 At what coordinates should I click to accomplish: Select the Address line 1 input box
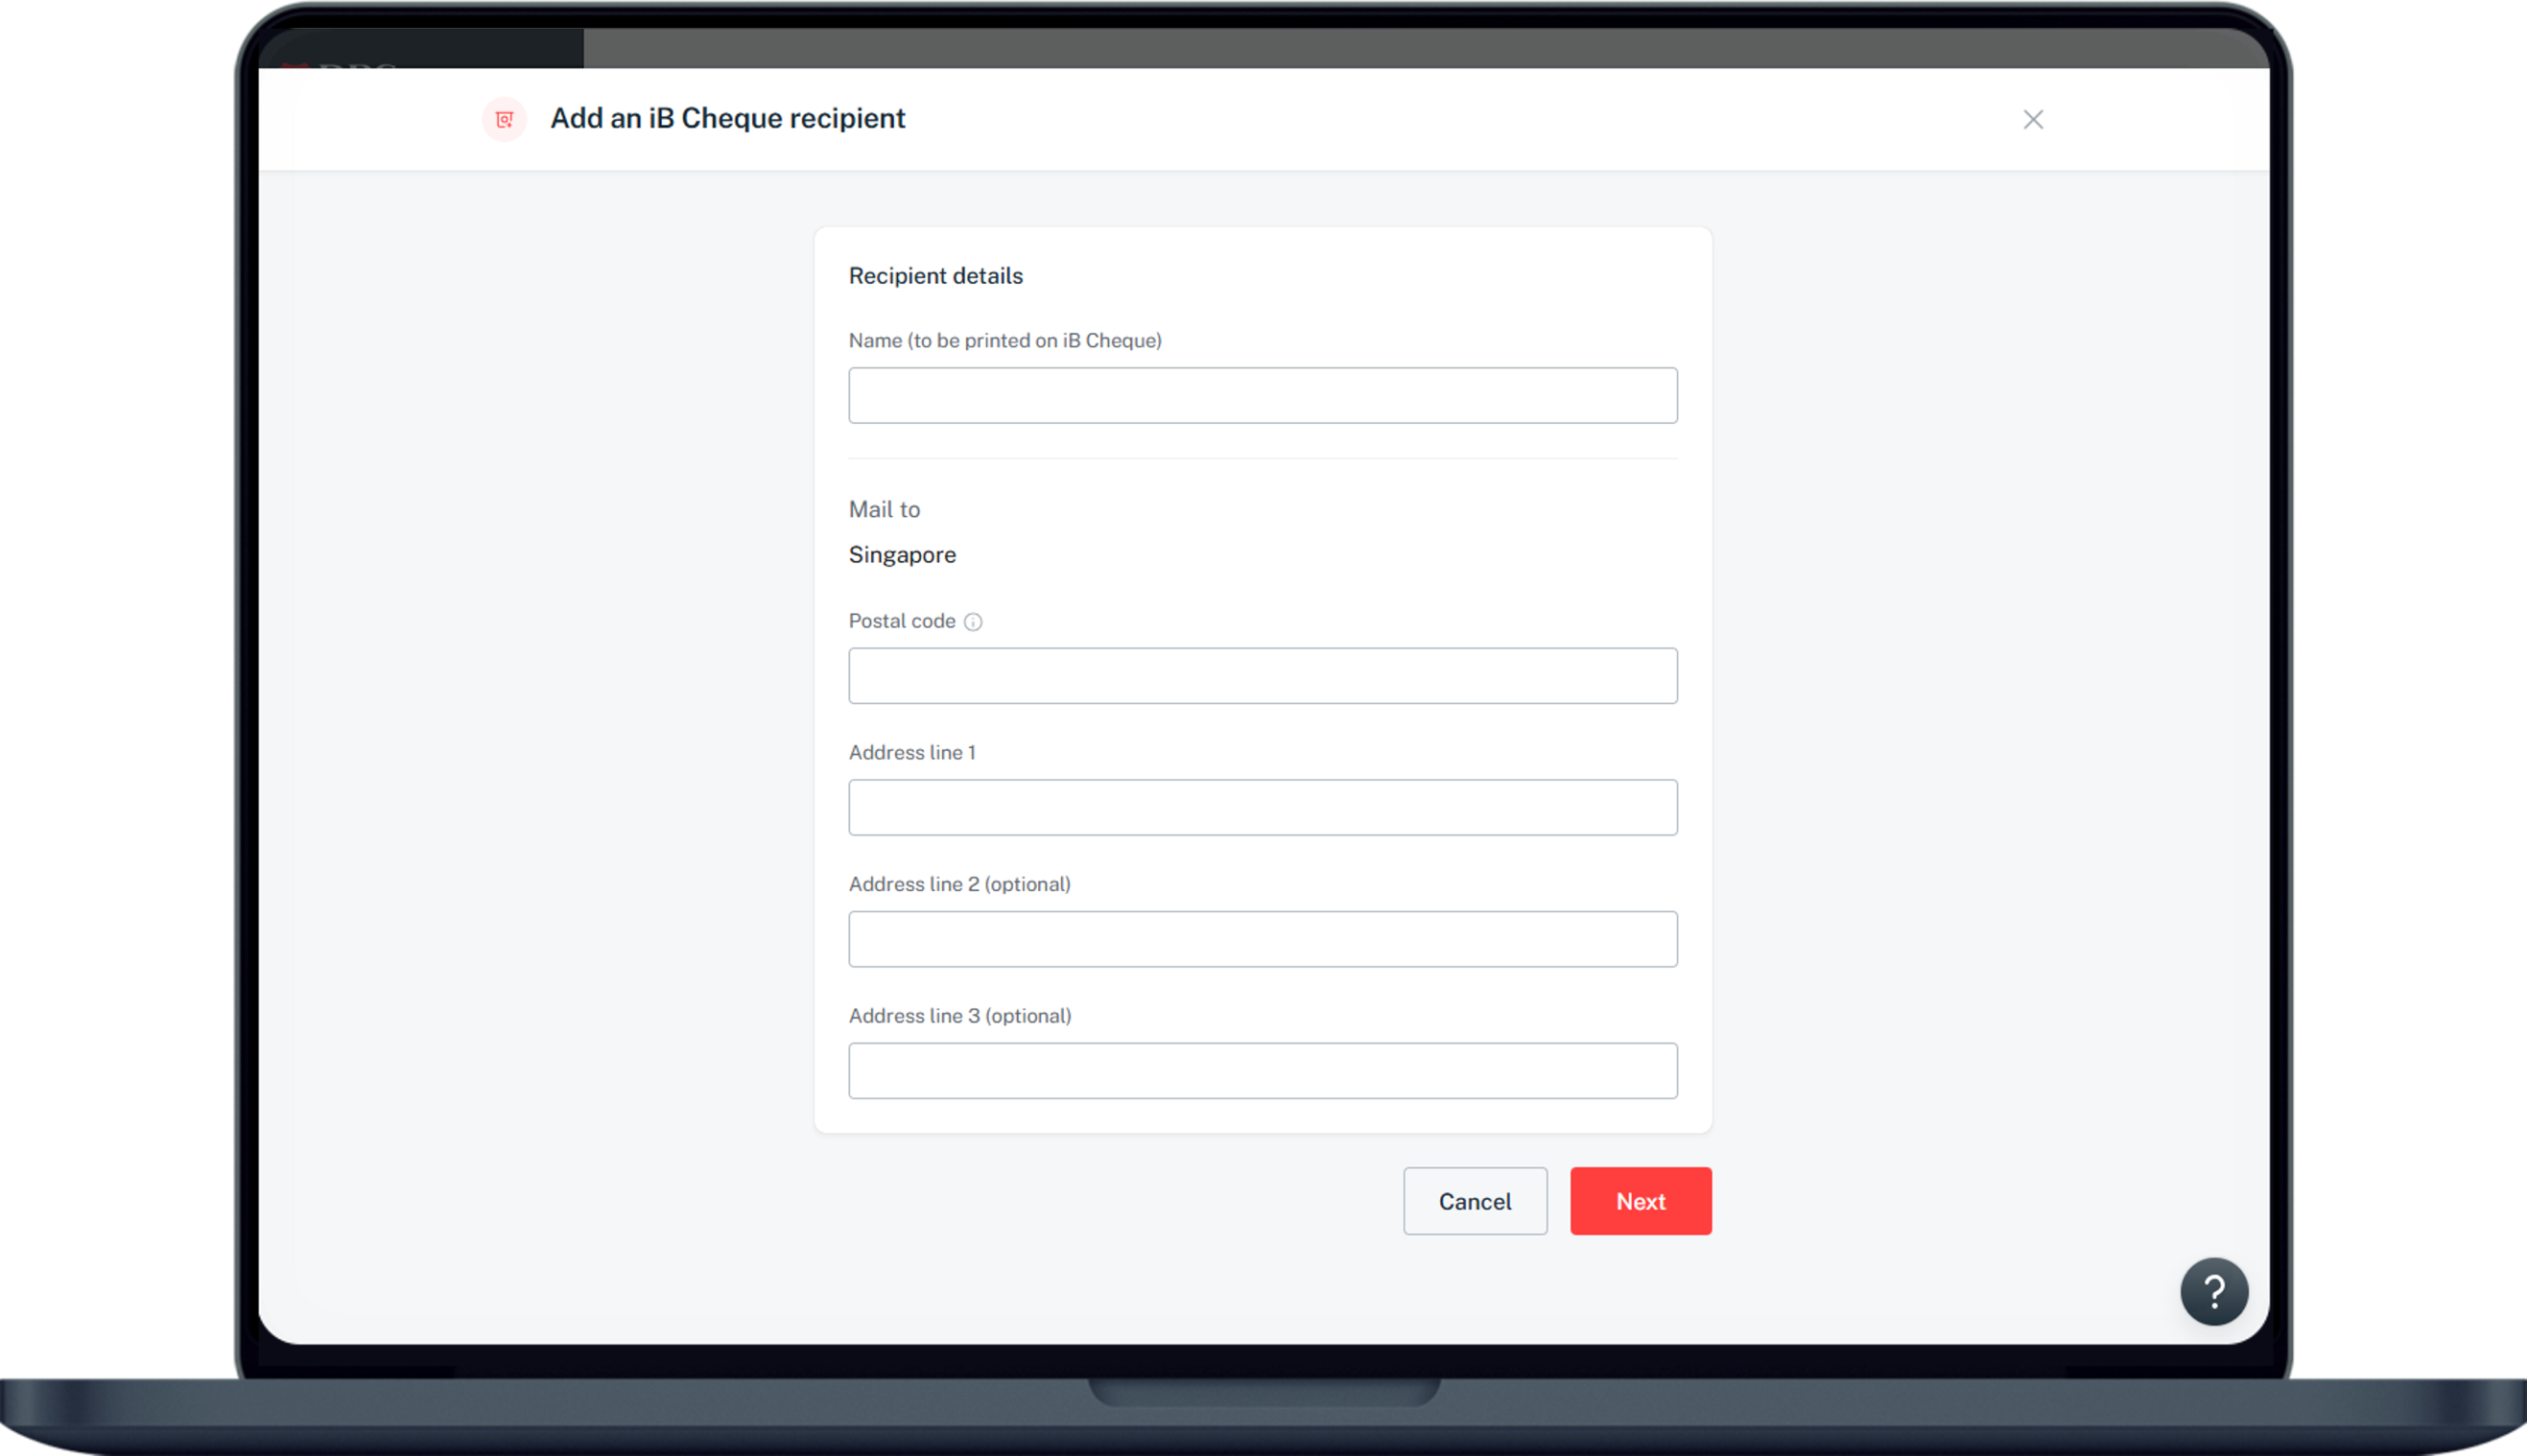(1262, 808)
